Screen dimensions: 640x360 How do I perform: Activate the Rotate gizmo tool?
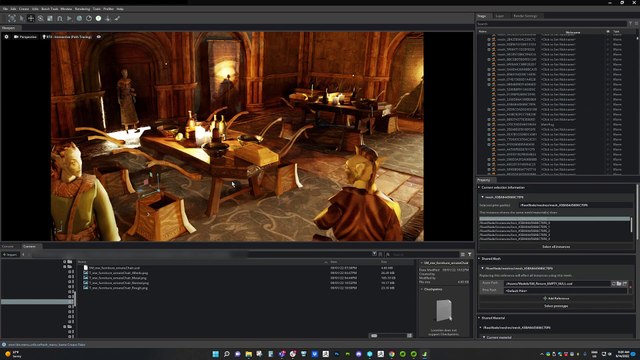(x=40, y=18)
